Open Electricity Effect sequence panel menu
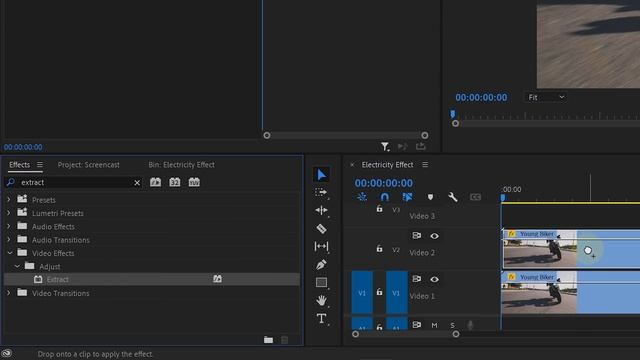 (425, 164)
